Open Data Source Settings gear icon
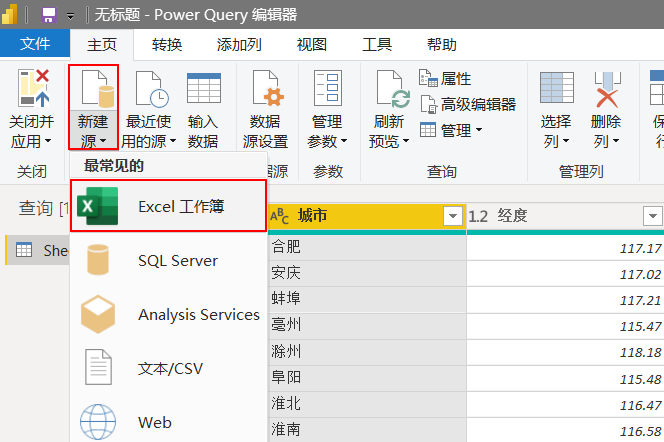This screenshot has width=664, height=442. click(x=268, y=88)
